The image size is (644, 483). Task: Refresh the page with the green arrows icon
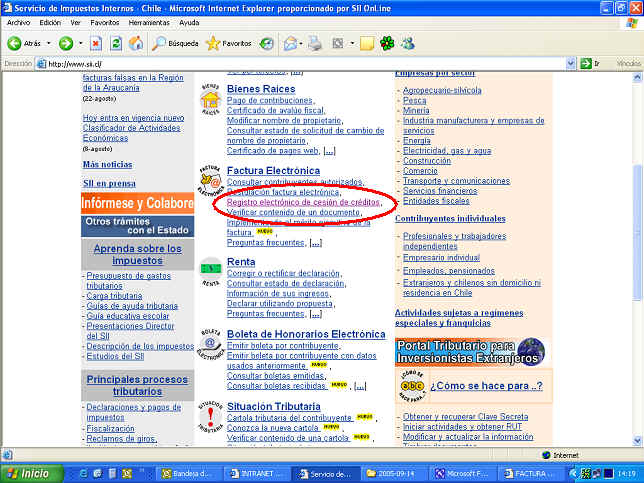point(116,43)
